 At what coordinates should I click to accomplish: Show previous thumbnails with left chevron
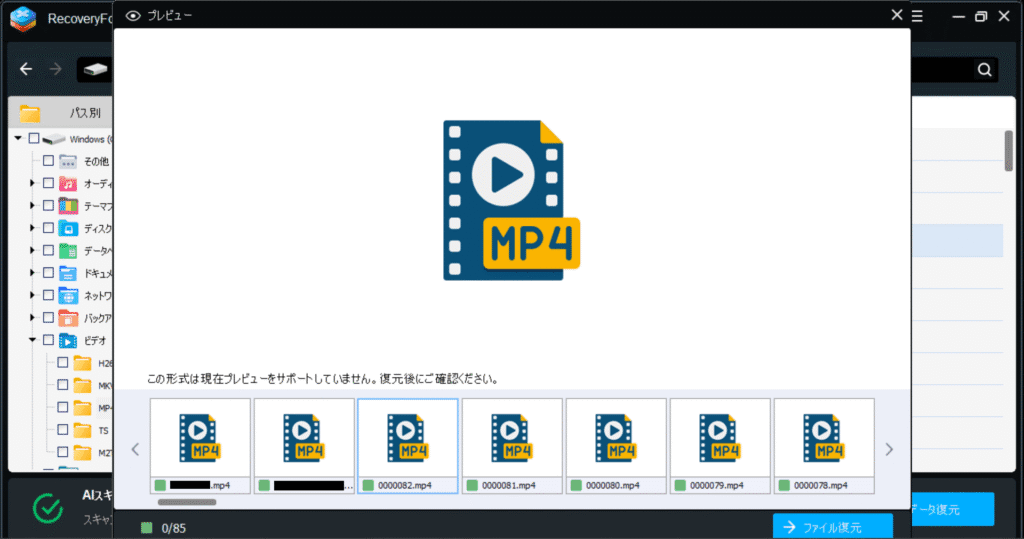point(135,449)
